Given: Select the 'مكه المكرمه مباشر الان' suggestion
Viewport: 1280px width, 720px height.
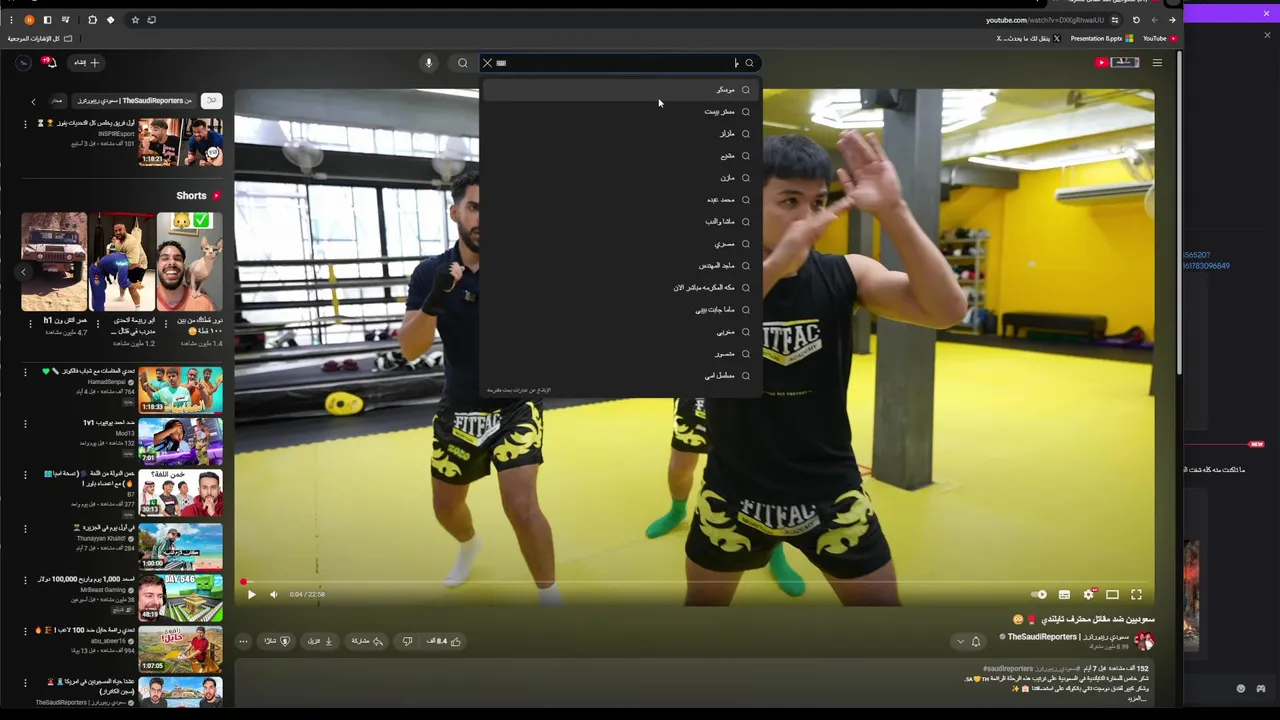Looking at the screenshot, I should 620,288.
